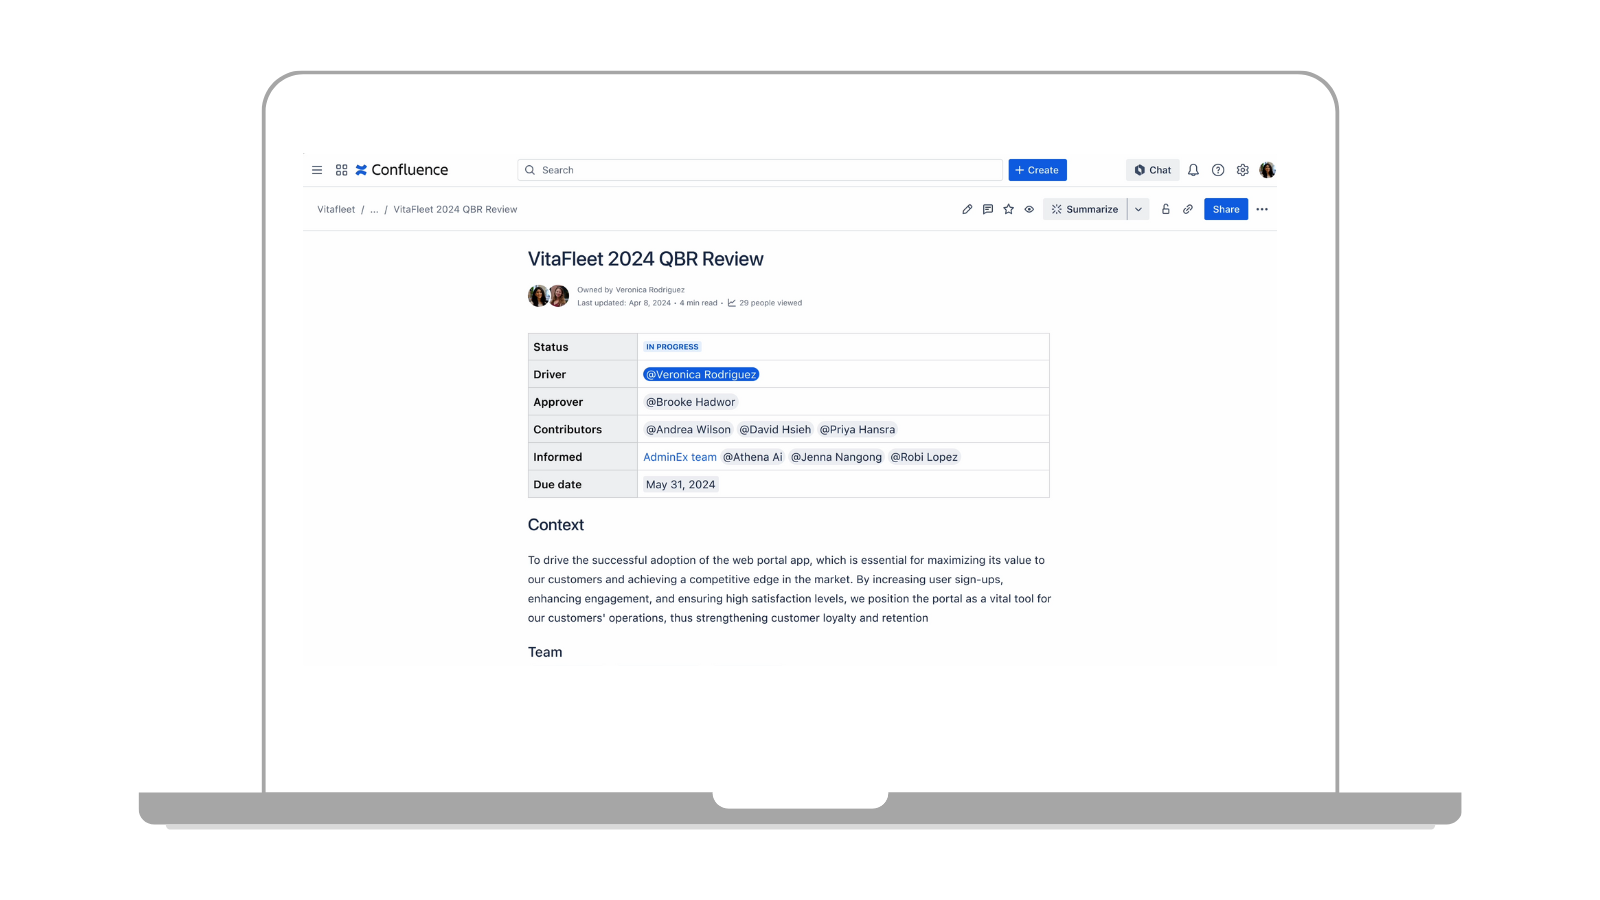Edit the page with the pencil icon
Screen dimensions: 1600x900
point(966,209)
